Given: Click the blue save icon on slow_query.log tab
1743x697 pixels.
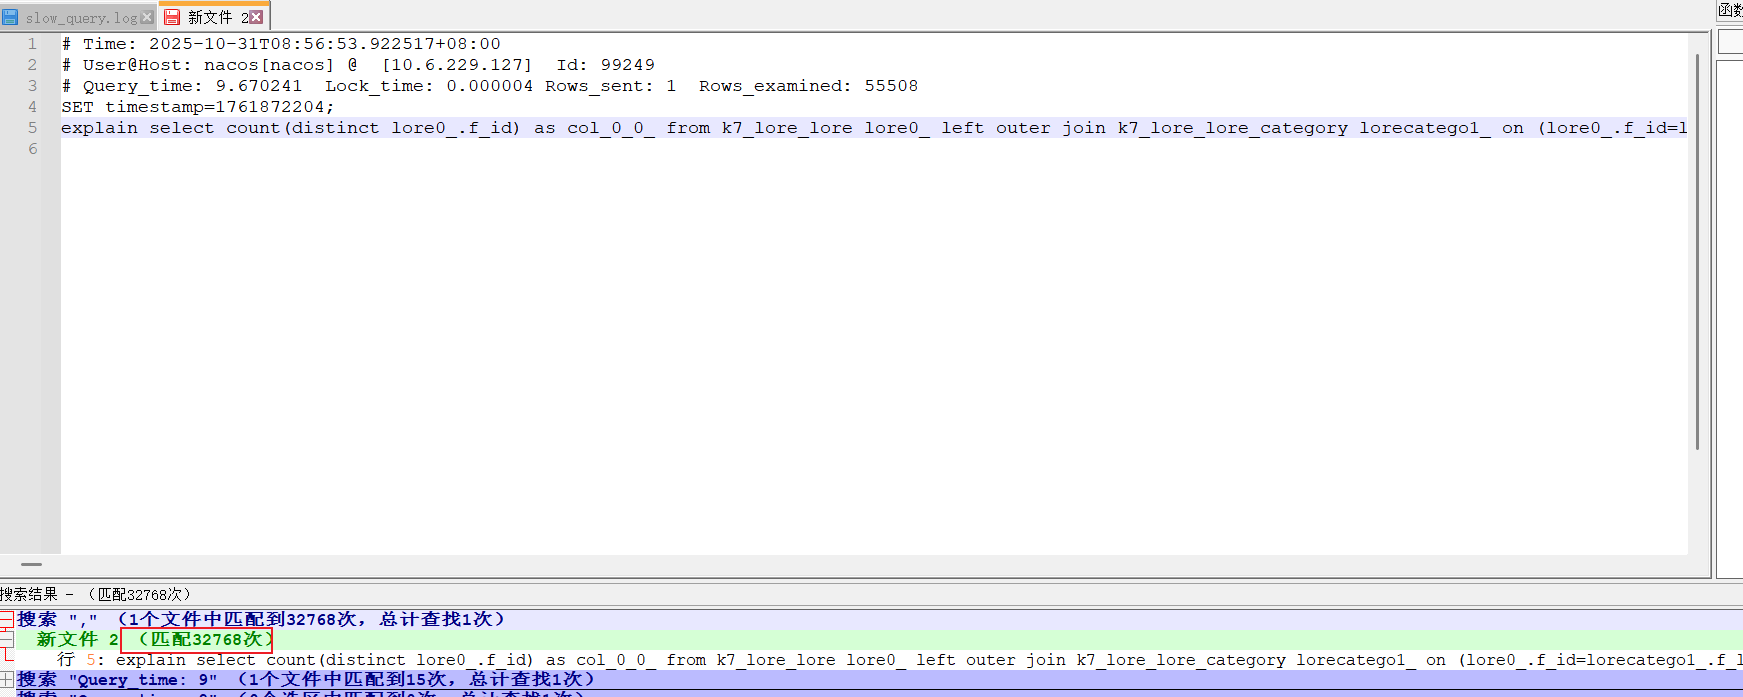Looking at the screenshot, I should click(10, 17).
